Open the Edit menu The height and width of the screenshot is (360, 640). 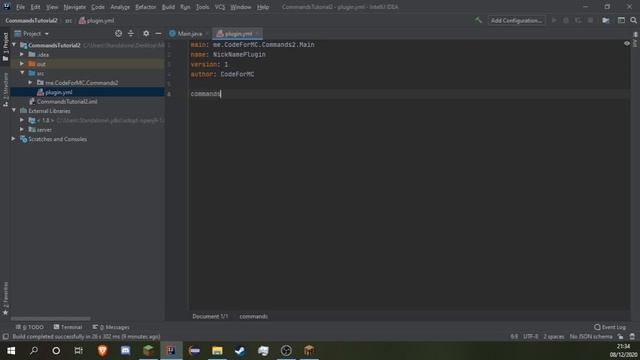pyautogui.click(x=36, y=7)
